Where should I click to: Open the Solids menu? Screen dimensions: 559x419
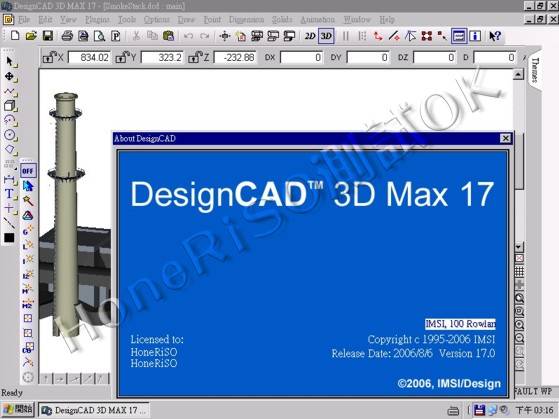pyautogui.click(x=282, y=20)
